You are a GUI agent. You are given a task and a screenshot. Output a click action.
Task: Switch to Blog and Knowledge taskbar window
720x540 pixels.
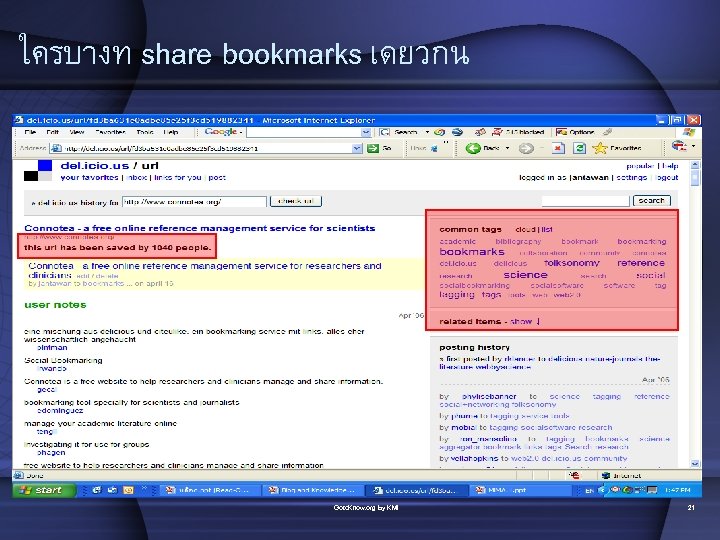pos(312,490)
